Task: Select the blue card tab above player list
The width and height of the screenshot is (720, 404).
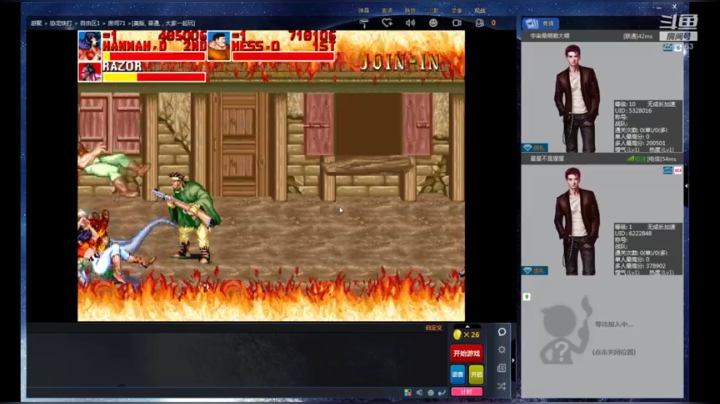Action: [x=540, y=23]
